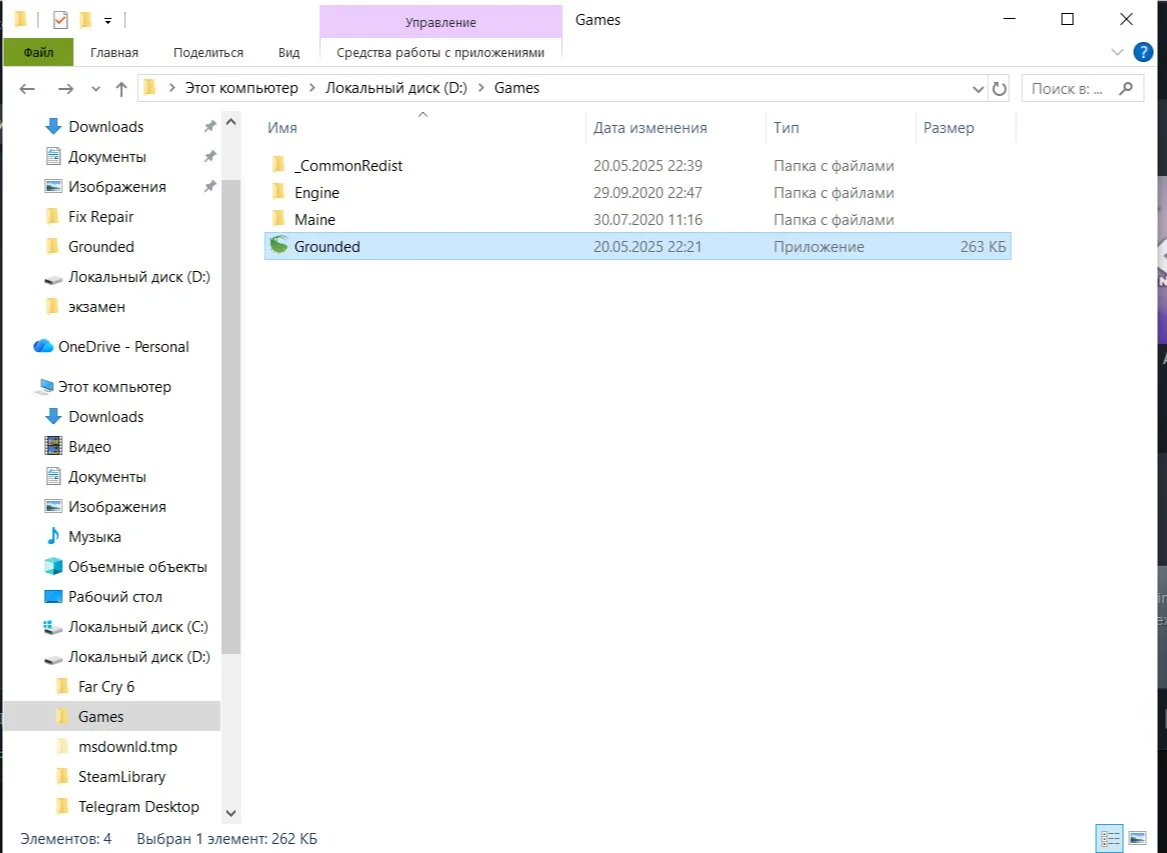Sort files by Тип column
The height and width of the screenshot is (853, 1167).
coord(786,127)
